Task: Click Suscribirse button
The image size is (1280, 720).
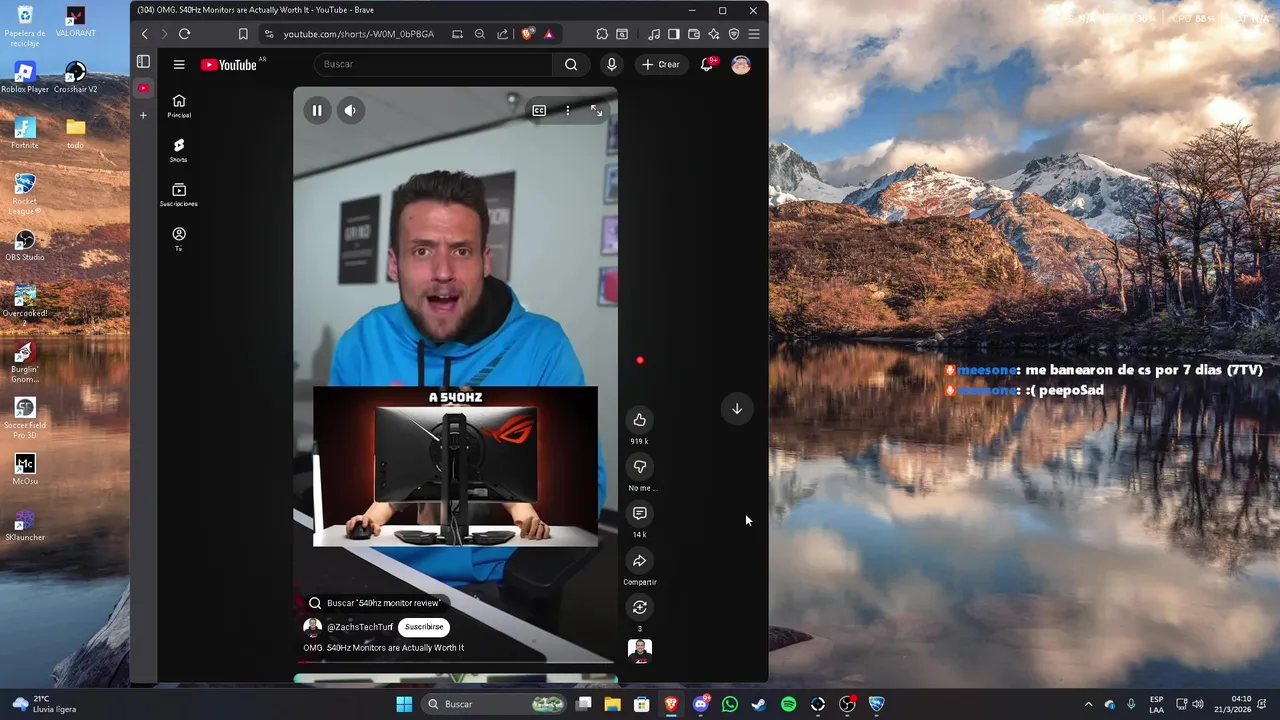Action: pyautogui.click(x=424, y=627)
